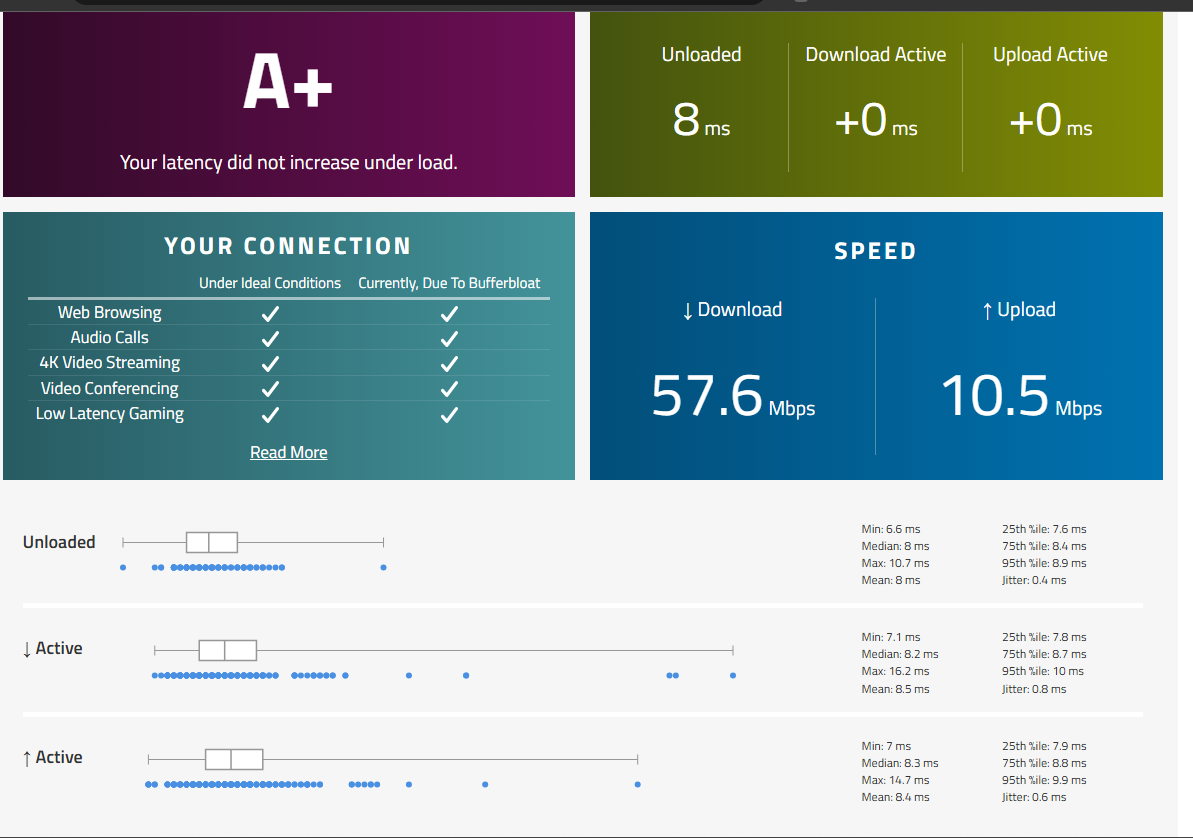Click the box in the Unloaded box plot
This screenshot has height=838, width=1193.
211,542
